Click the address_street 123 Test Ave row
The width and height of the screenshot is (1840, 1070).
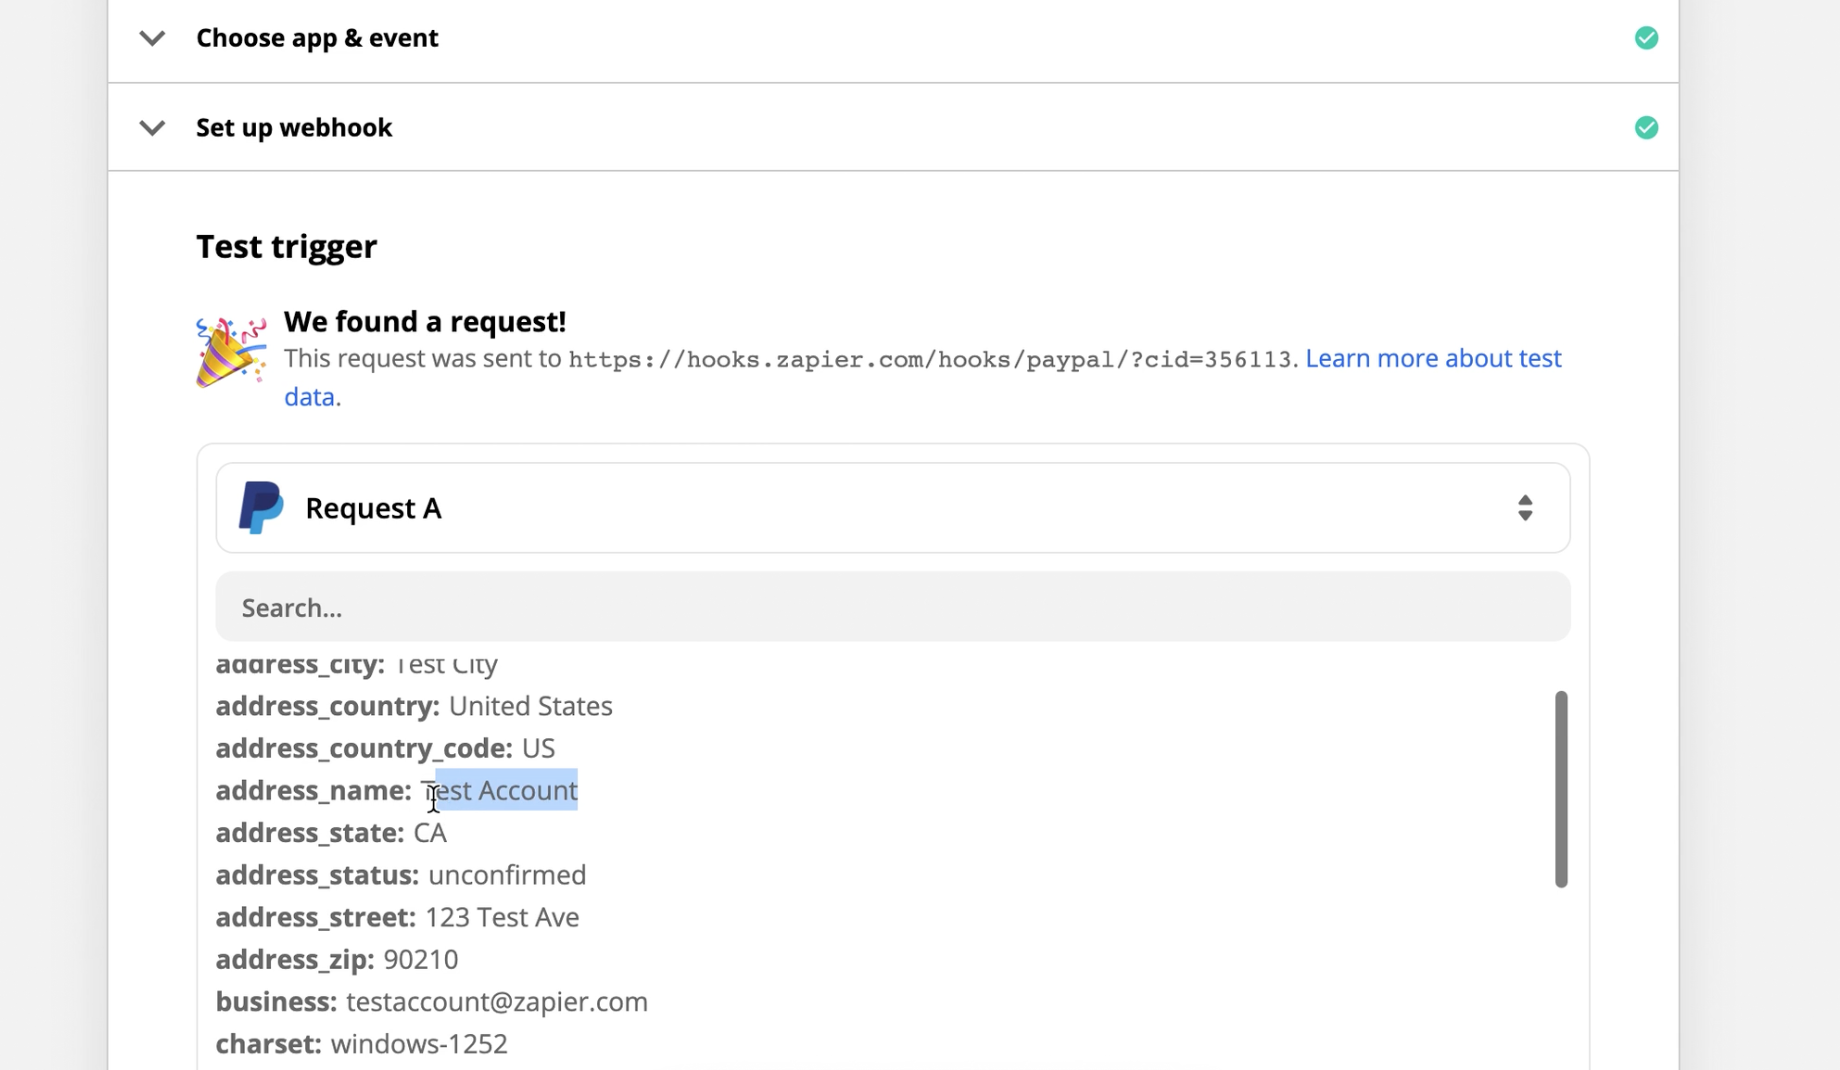(397, 917)
